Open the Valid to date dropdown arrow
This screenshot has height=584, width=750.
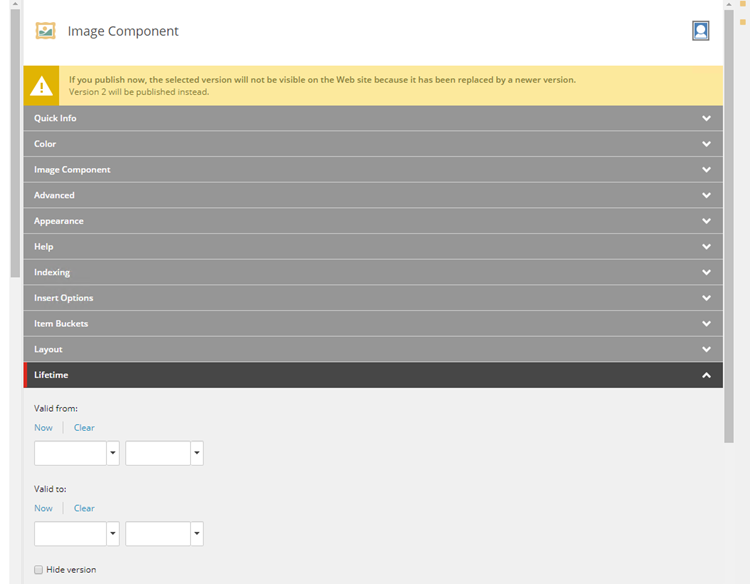coord(113,534)
